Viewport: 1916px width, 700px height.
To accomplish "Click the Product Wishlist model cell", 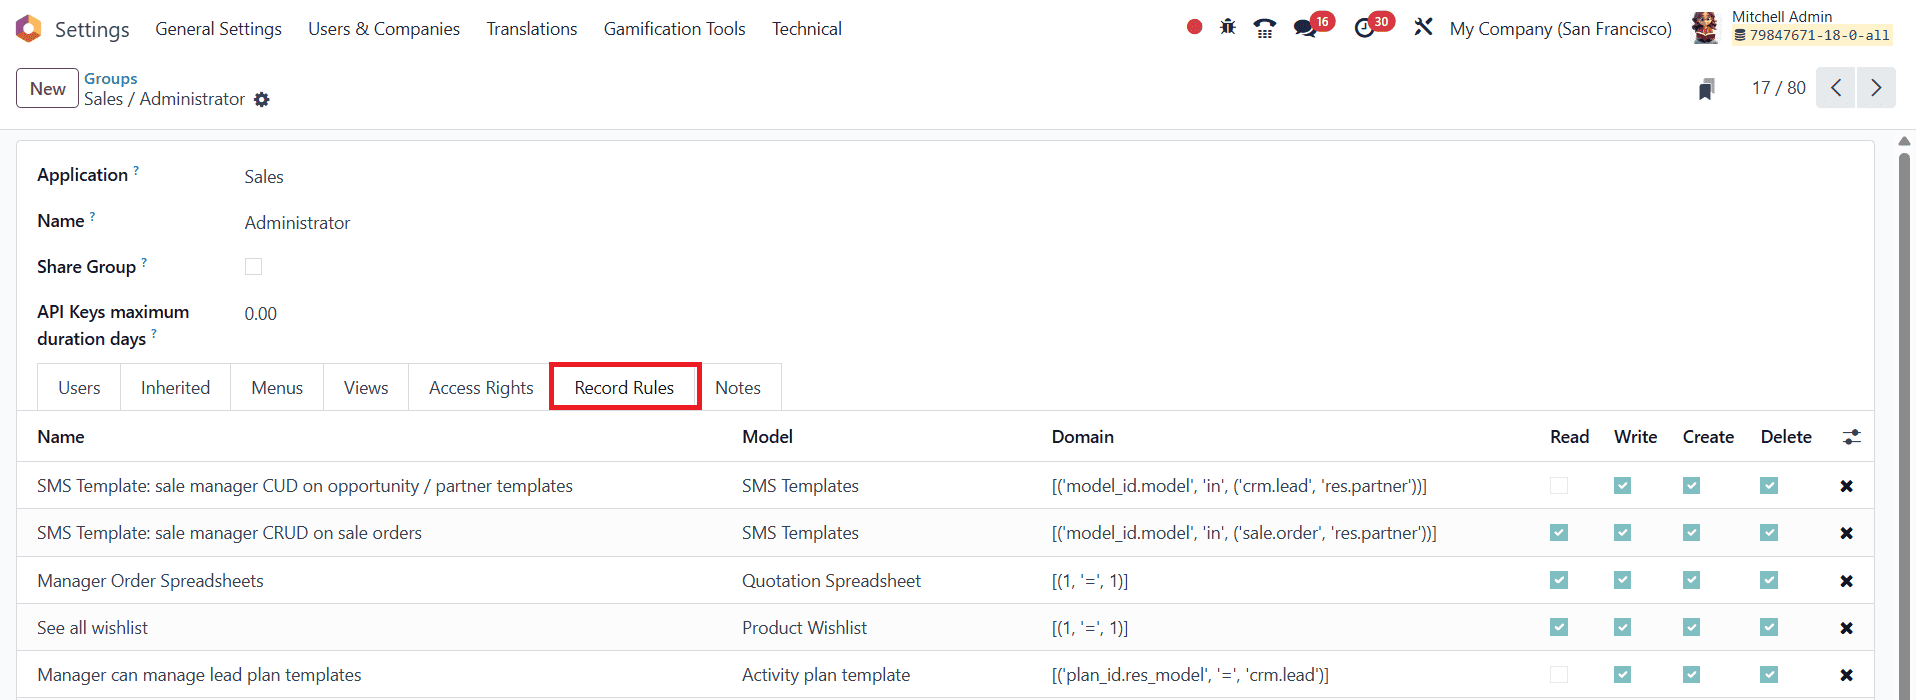I will (x=804, y=628).
